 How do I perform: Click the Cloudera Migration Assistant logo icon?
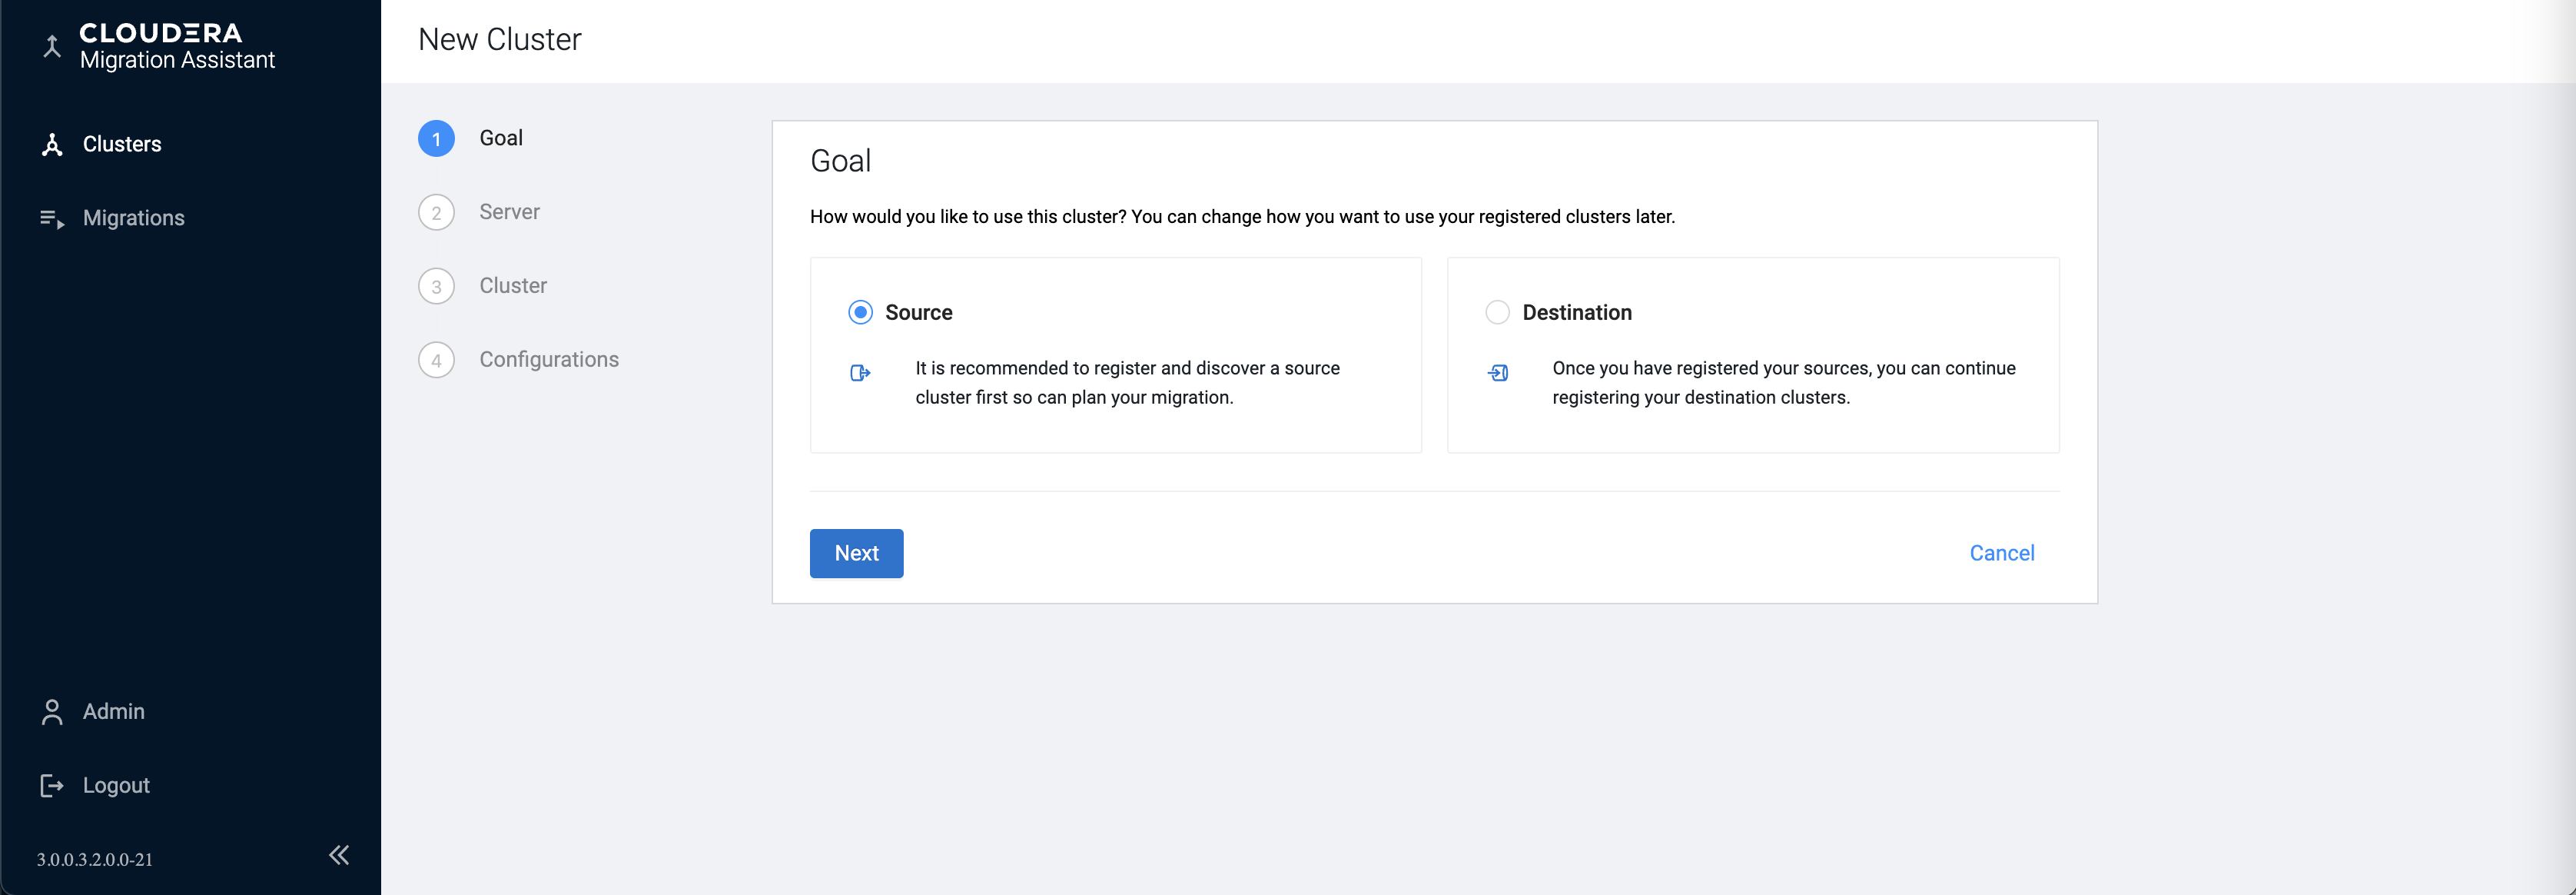pos(52,46)
